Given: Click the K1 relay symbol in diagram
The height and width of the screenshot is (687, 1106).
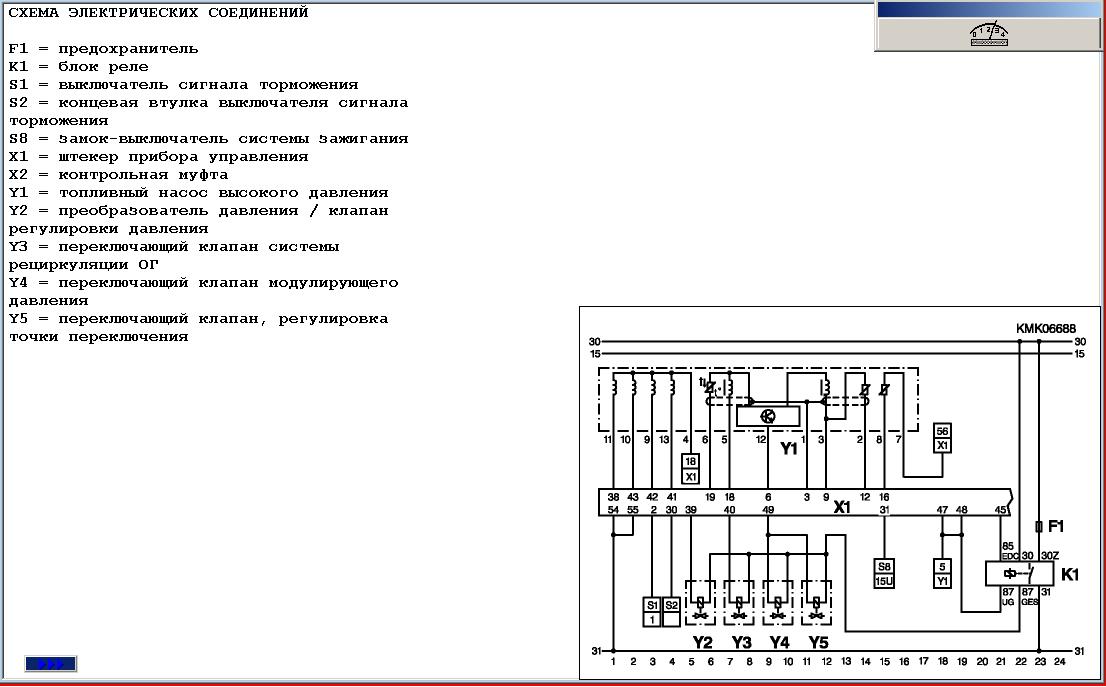Looking at the screenshot, I should pos(1020,573).
